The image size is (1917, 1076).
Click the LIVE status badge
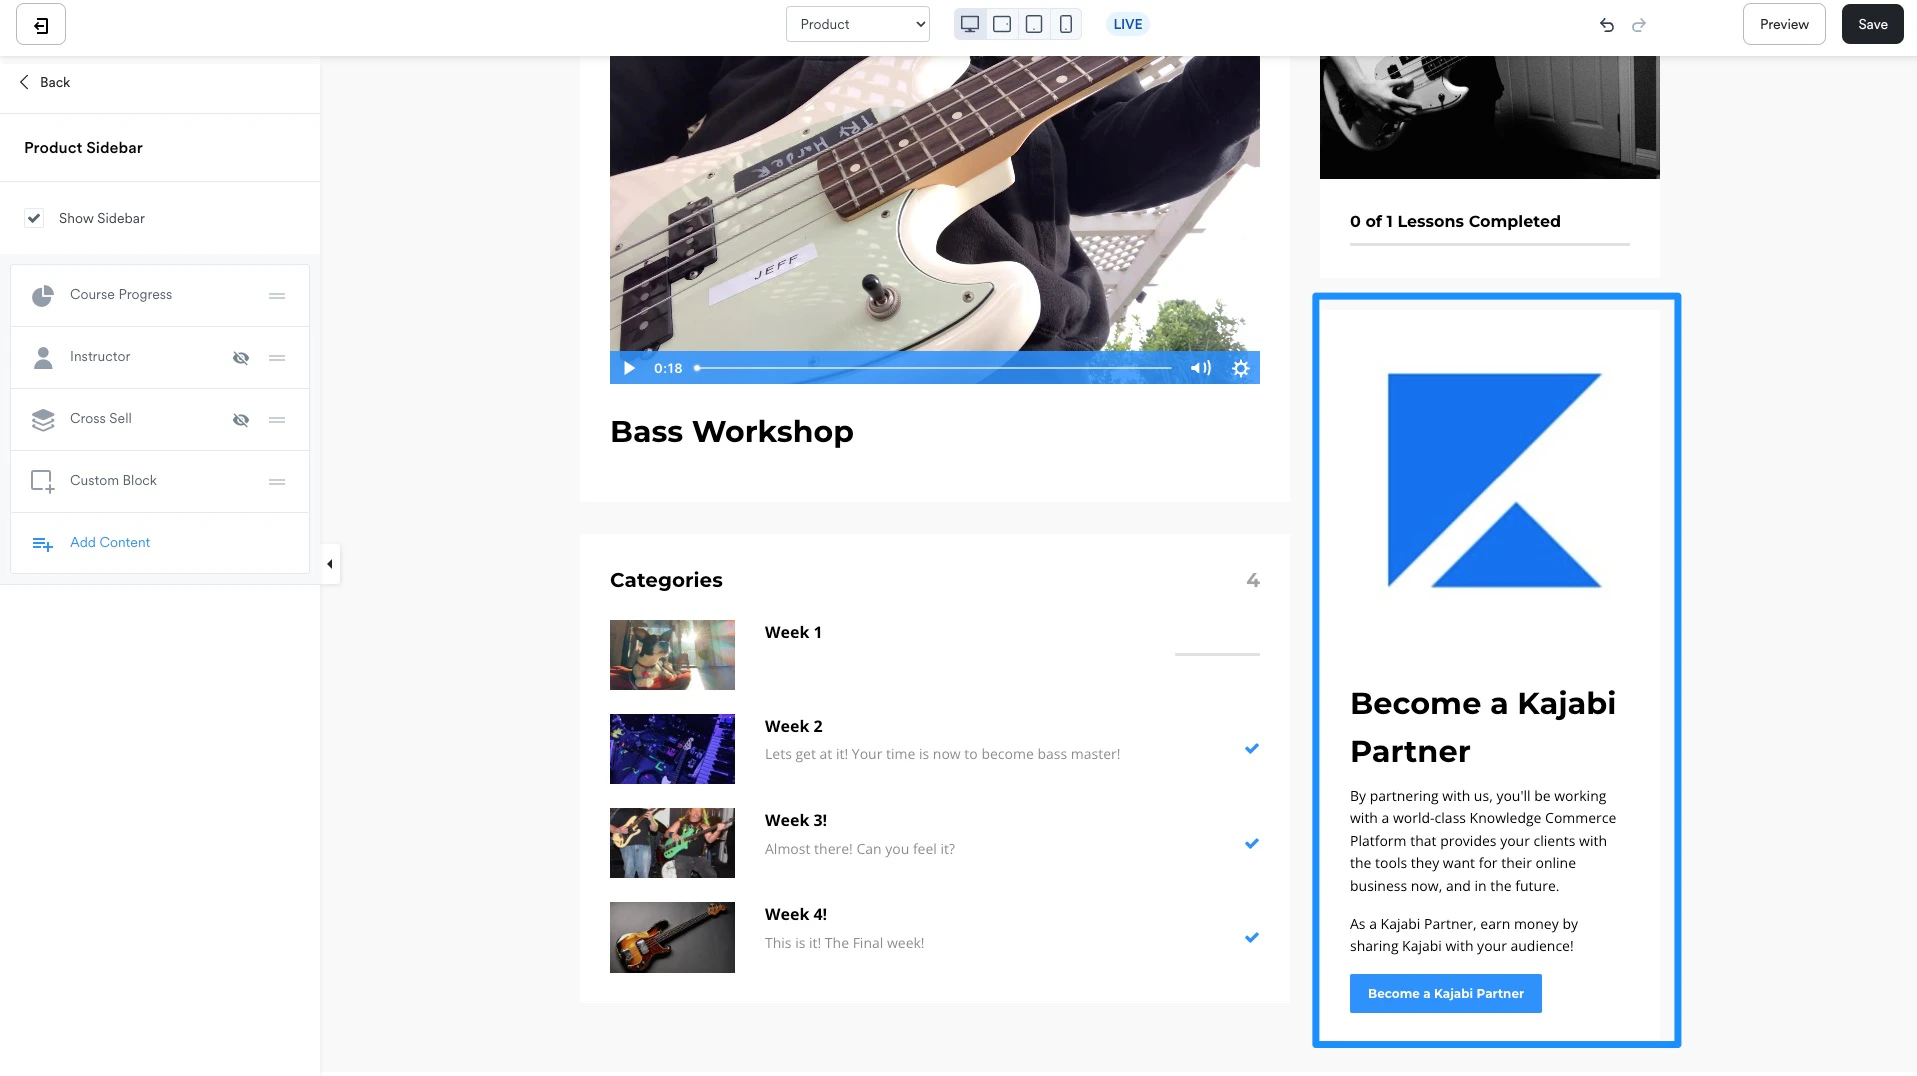tap(1128, 24)
